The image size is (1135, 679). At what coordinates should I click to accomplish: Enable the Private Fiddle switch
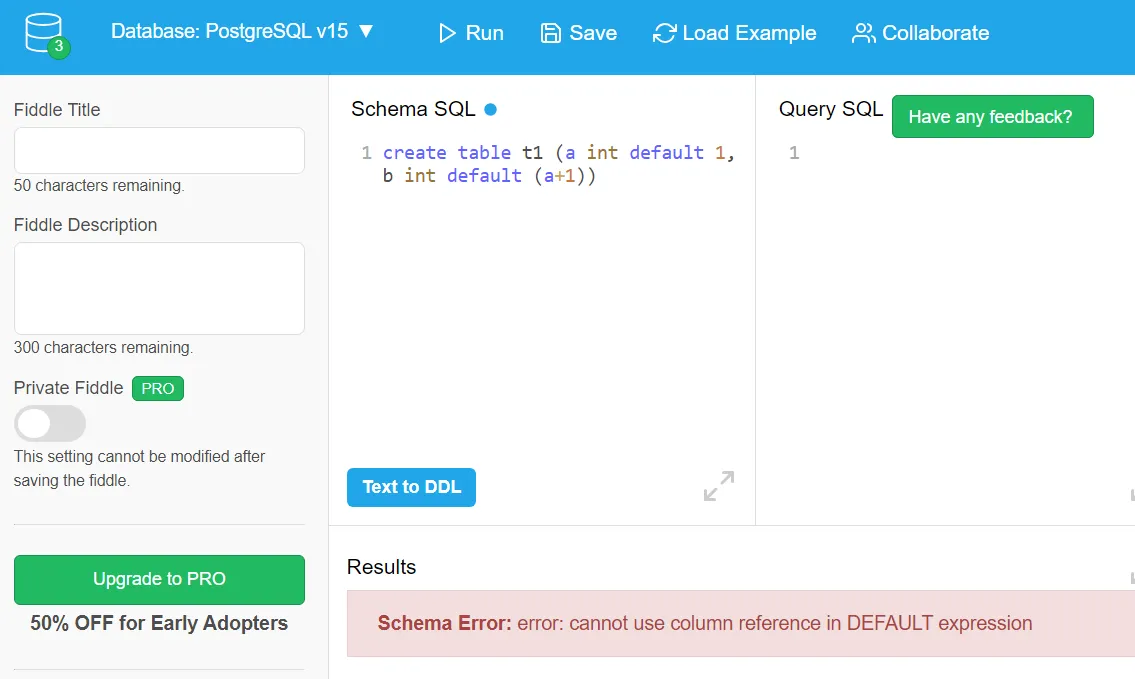50,424
